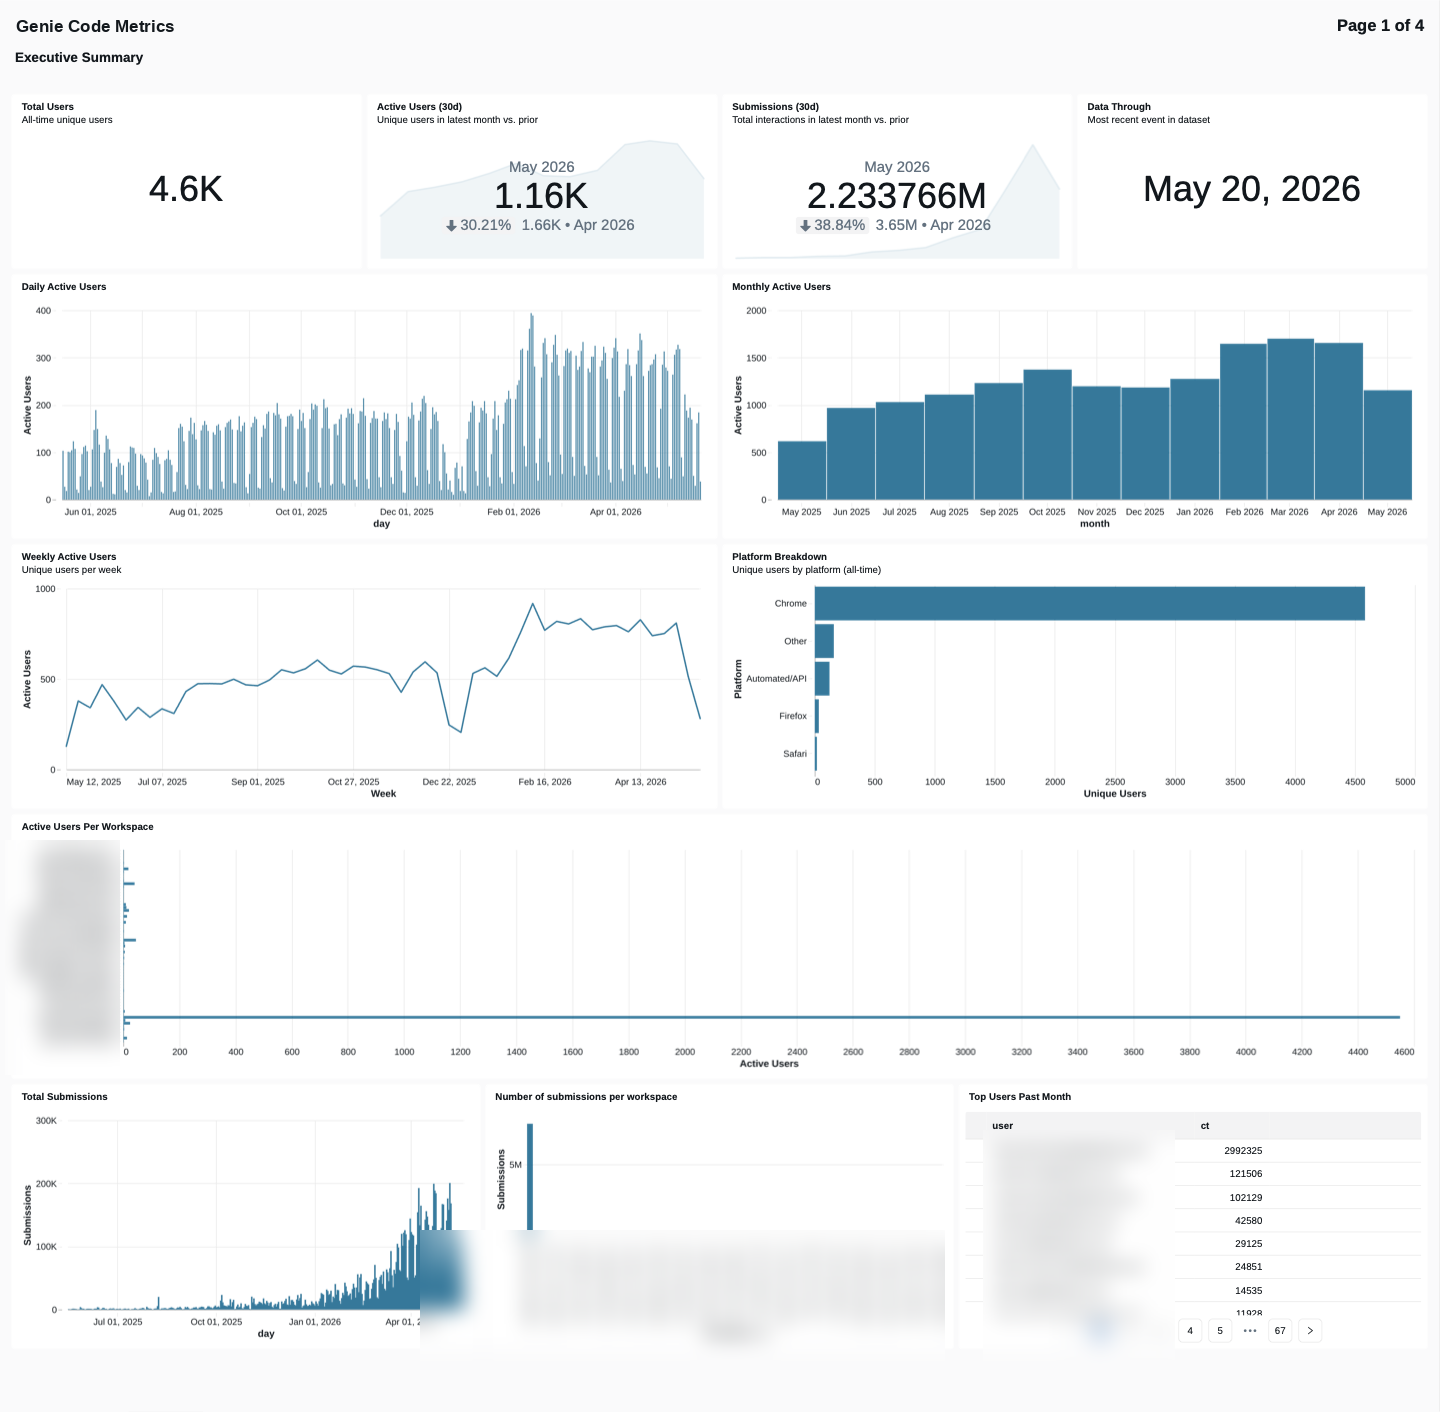
Task: Click the 38.84% decrease indicator
Action: click(832, 225)
